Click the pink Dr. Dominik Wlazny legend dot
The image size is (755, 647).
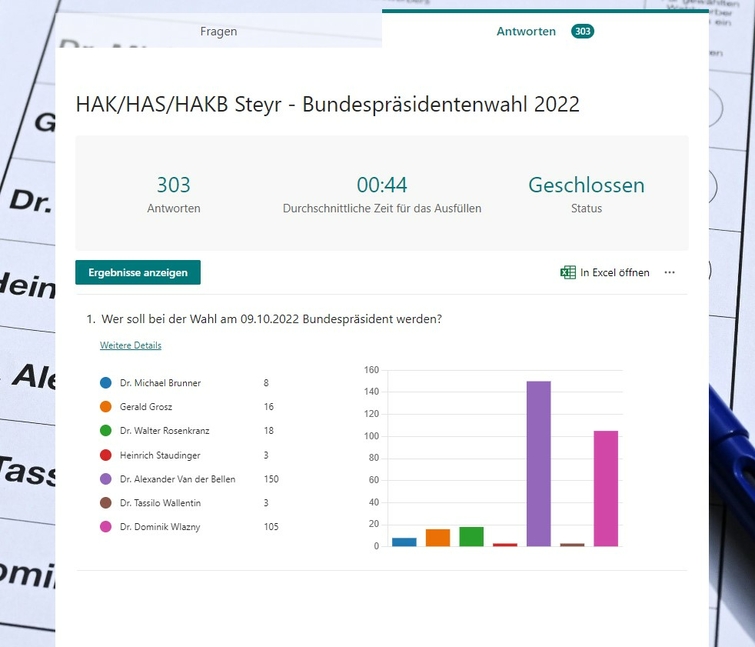(105, 527)
